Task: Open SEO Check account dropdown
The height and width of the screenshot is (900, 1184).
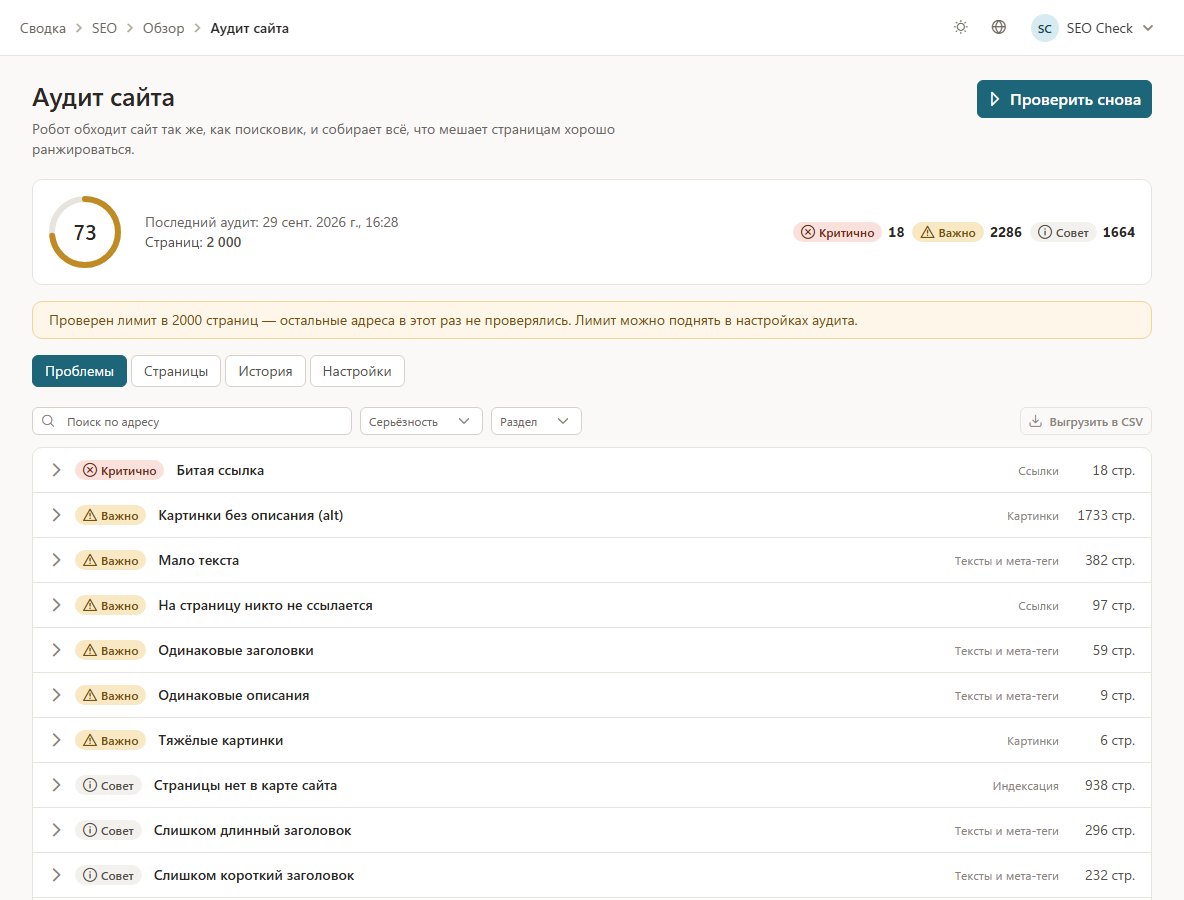Action: tap(1093, 28)
